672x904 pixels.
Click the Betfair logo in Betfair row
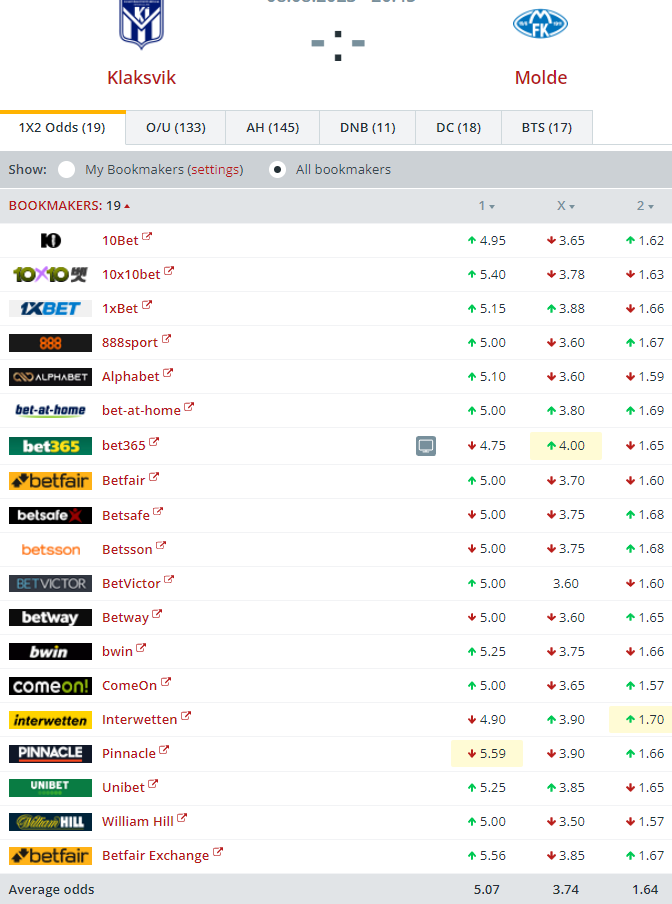point(50,481)
